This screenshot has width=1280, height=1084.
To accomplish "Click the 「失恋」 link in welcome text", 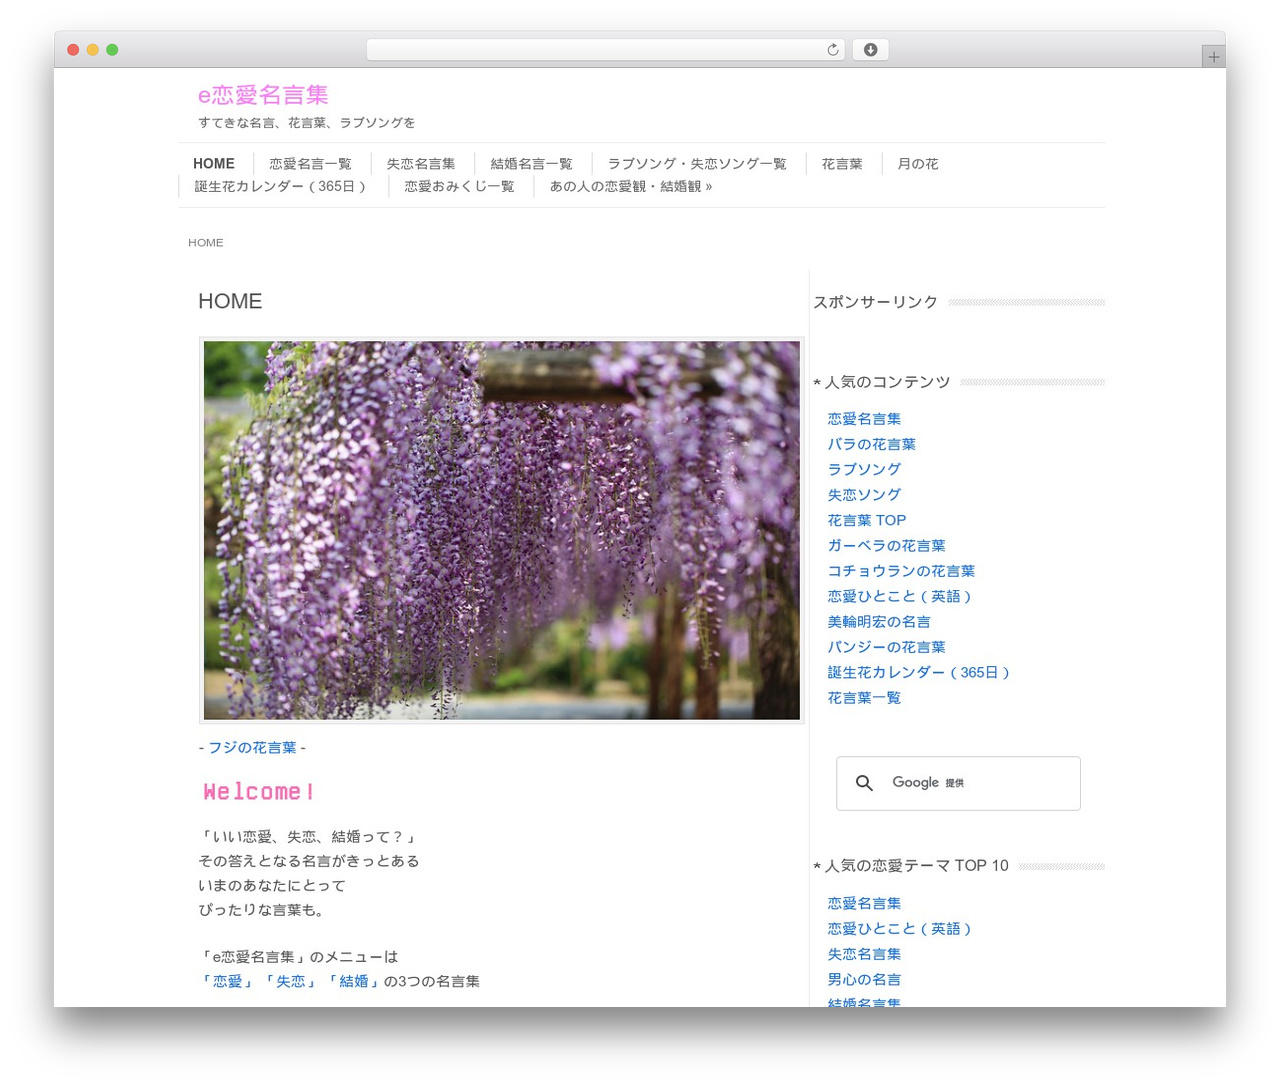I will click(x=291, y=982).
